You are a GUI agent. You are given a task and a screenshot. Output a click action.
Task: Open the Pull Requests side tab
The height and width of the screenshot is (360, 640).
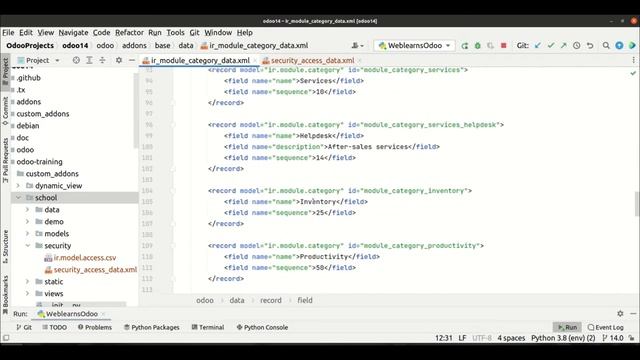pyautogui.click(x=5, y=160)
